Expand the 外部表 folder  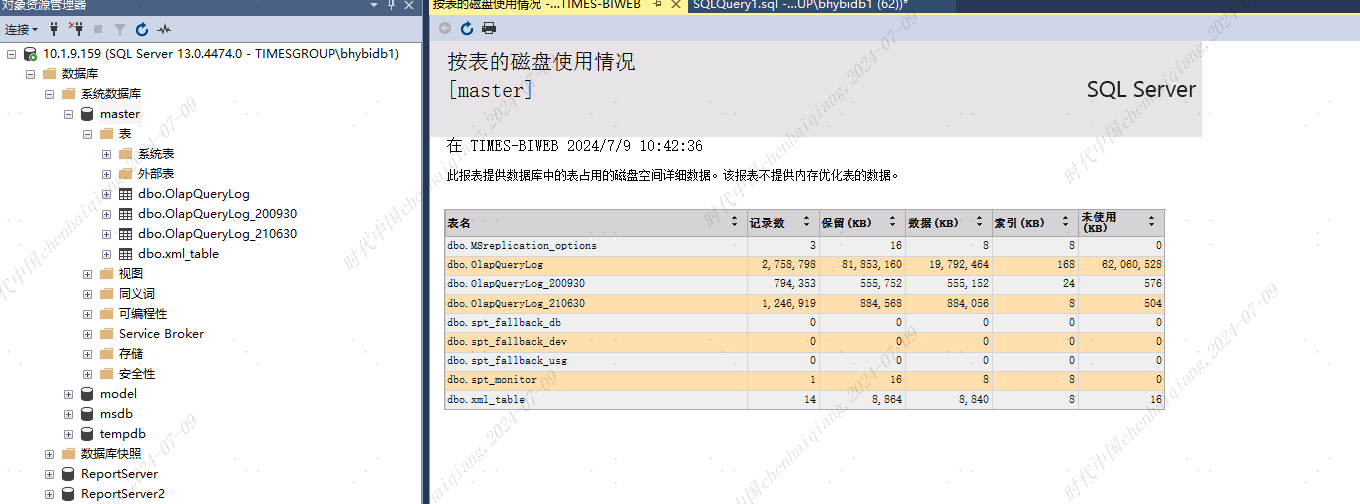coord(106,174)
